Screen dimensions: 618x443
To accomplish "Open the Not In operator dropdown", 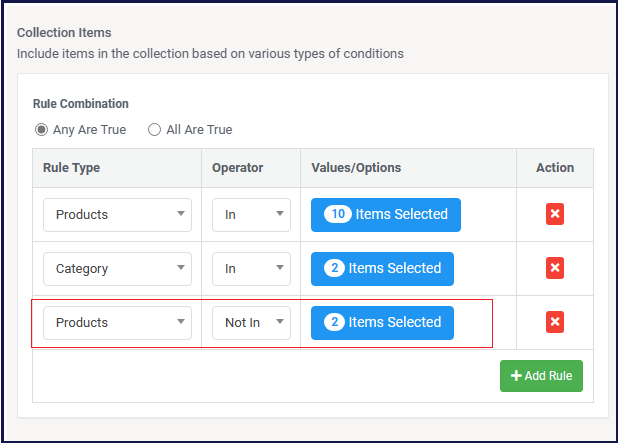I will pyautogui.click(x=251, y=323).
